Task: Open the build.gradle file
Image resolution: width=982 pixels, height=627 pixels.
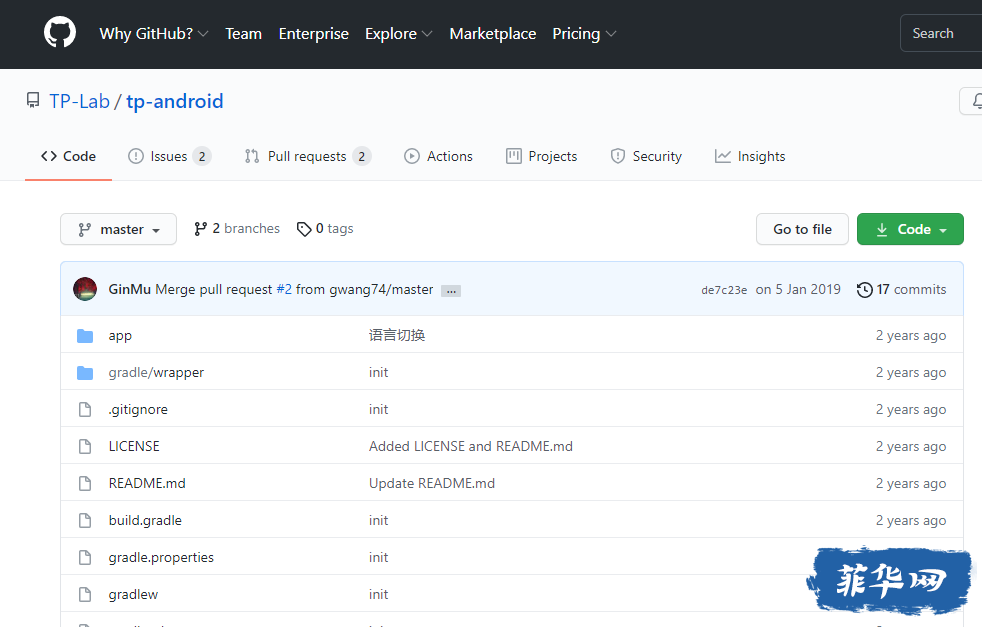Action: click(145, 521)
